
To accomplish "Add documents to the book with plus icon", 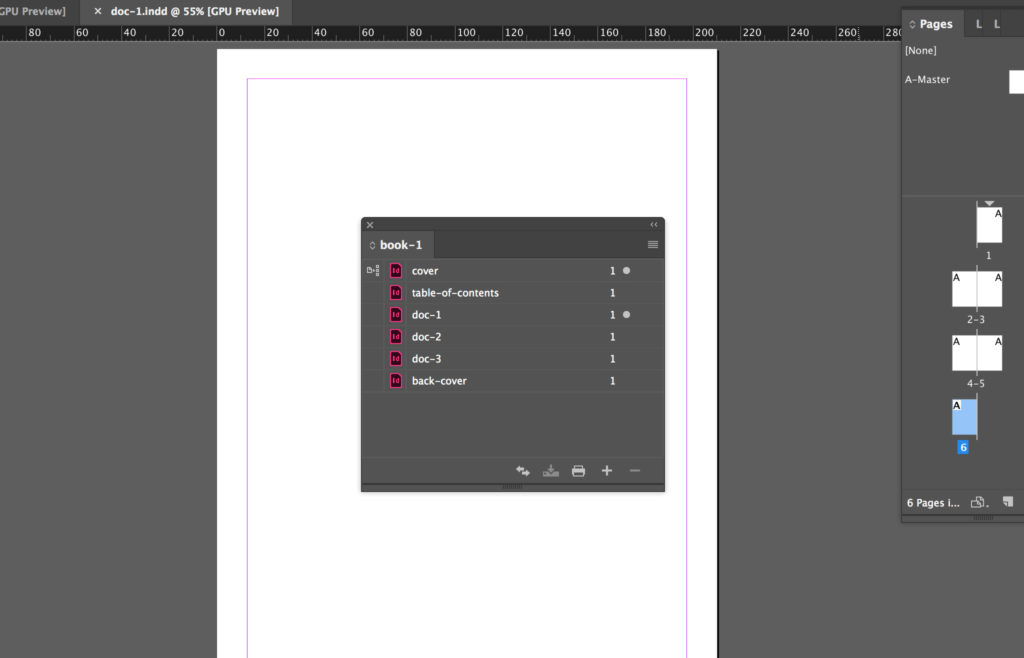I will (606, 470).
